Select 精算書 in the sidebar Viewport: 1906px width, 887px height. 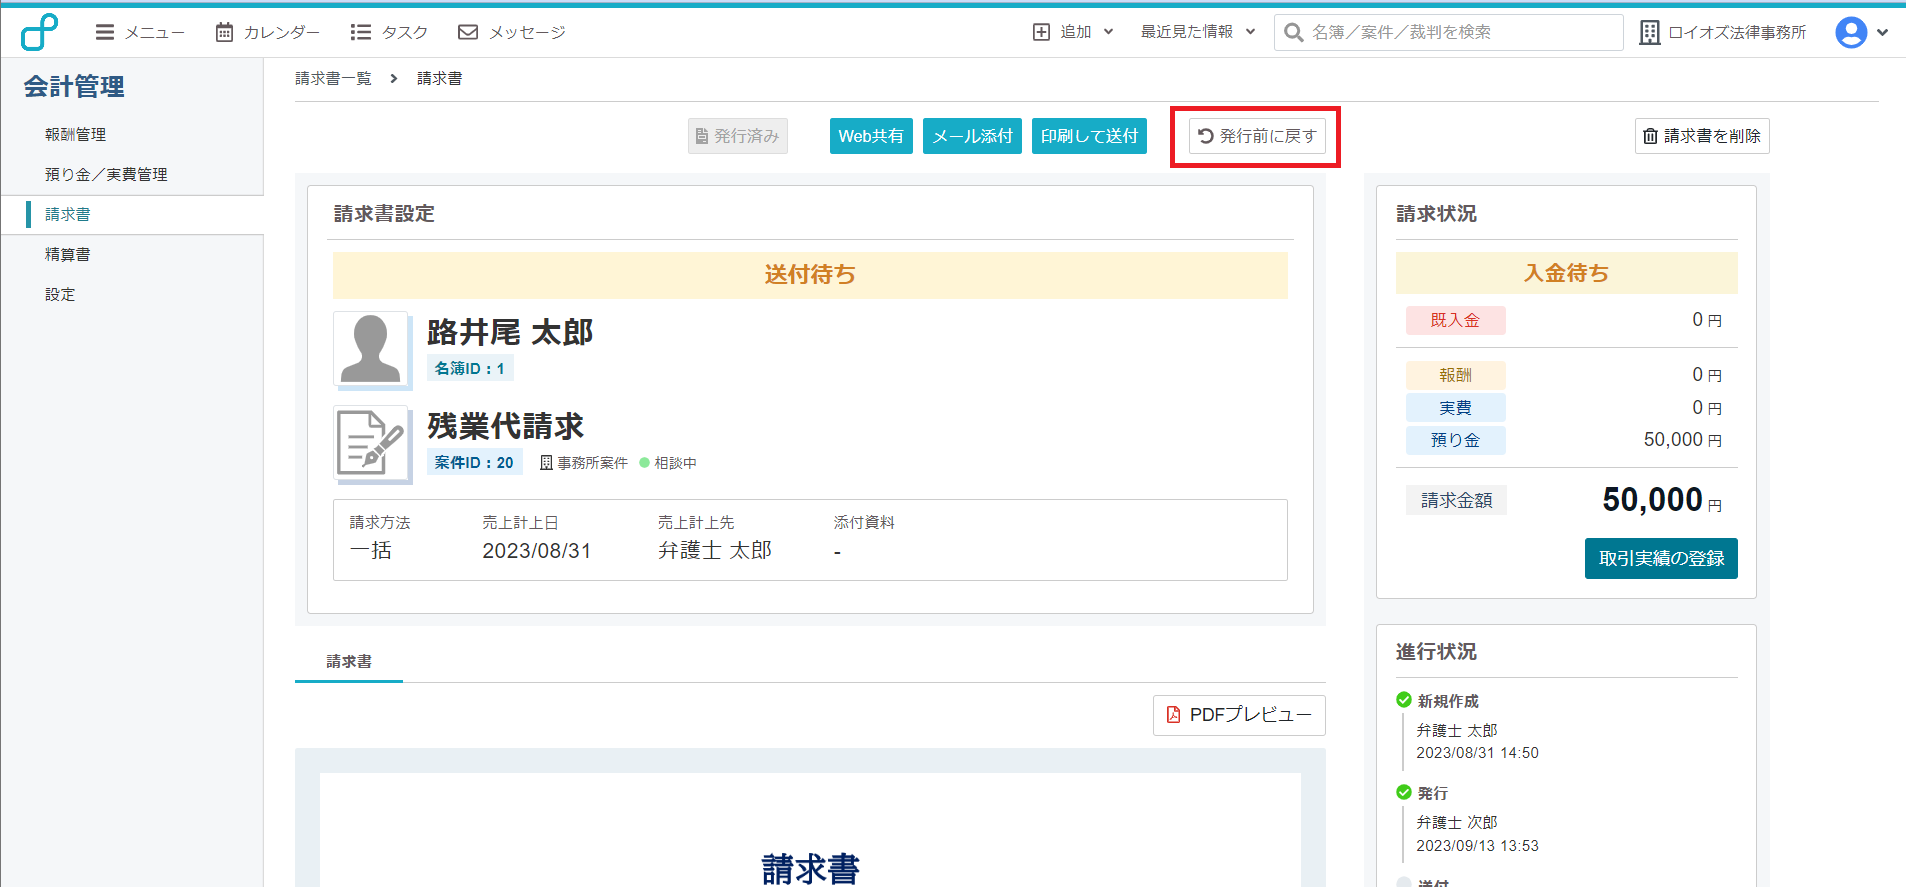pyautogui.click(x=67, y=254)
